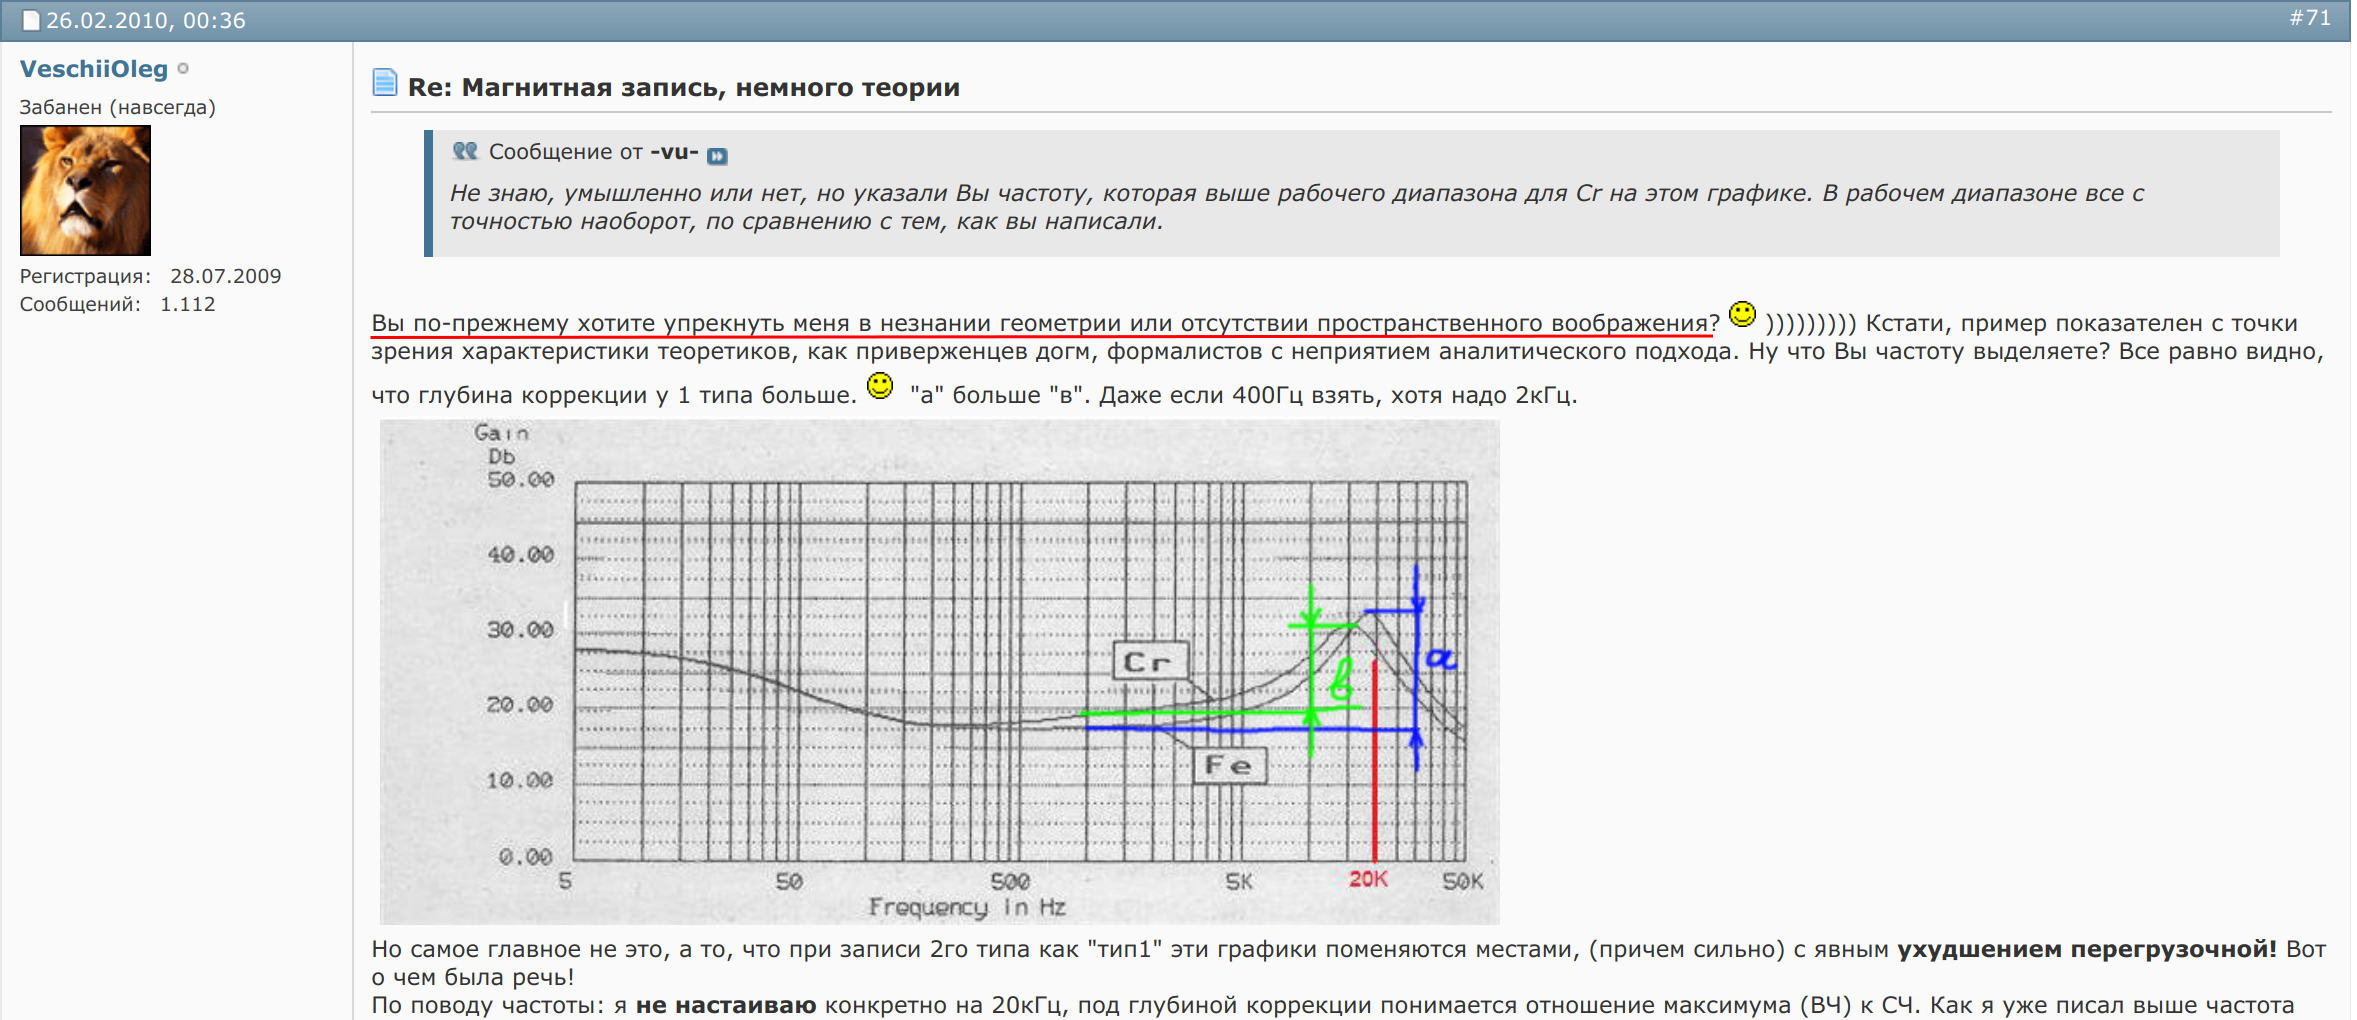Click the red 20K frequency marker label
The height and width of the screenshot is (1020, 2357).
click(1368, 880)
